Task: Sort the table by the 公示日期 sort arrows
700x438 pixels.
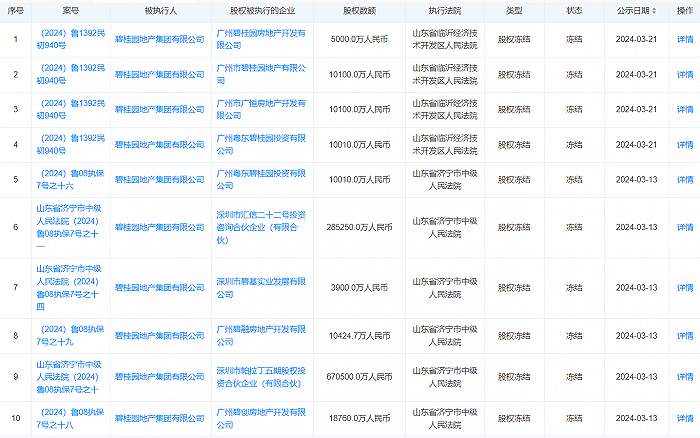Action: 654,11
